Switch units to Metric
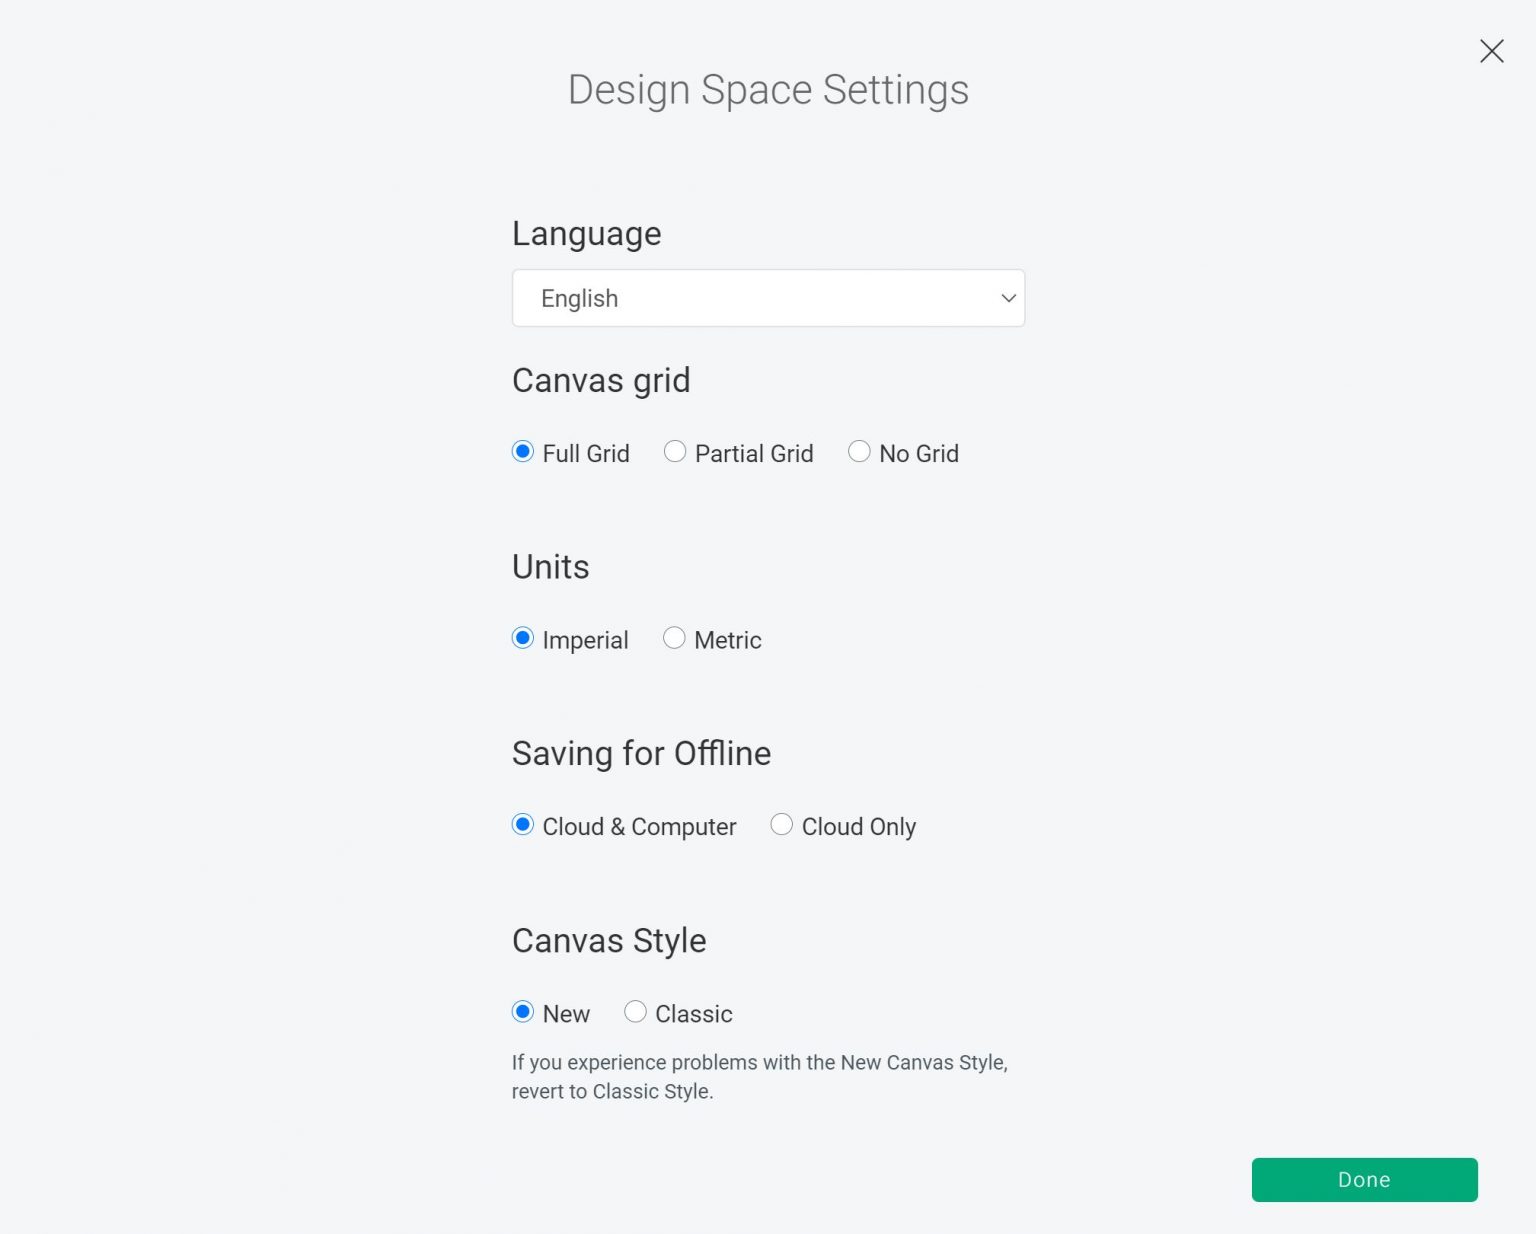The height and width of the screenshot is (1234, 1536). (x=674, y=638)
